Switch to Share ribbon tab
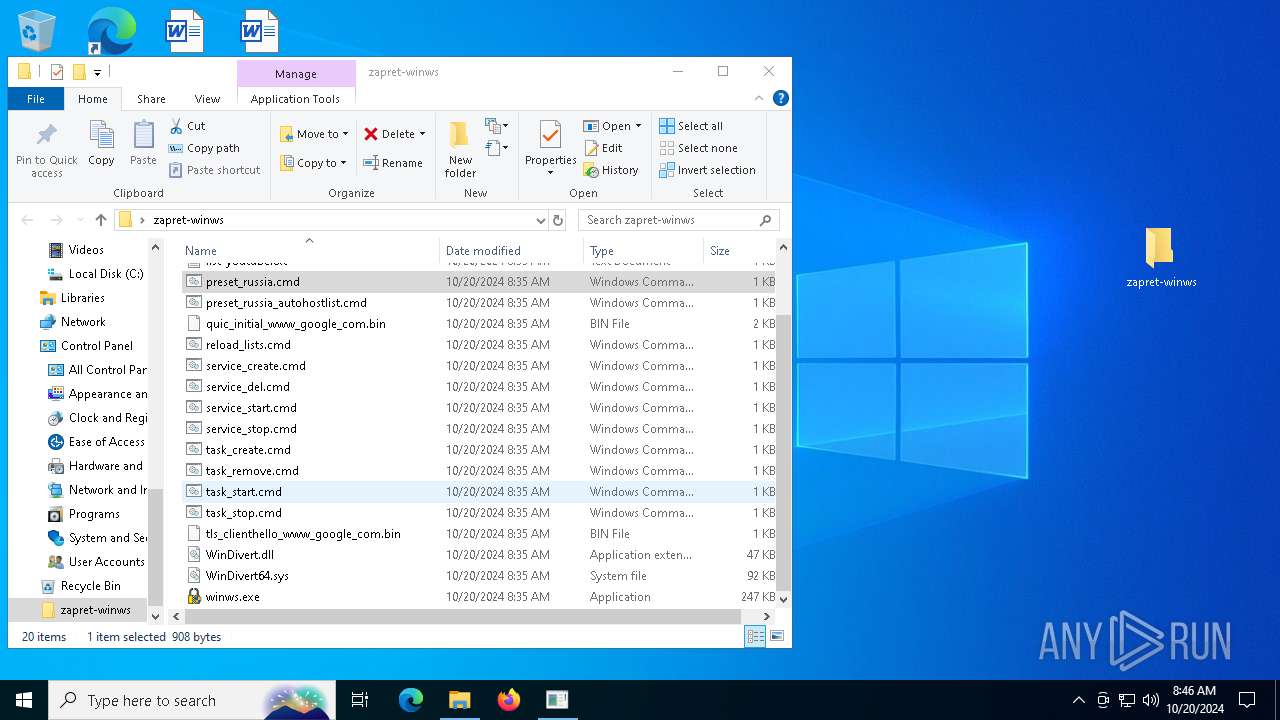1280x720 pixels. tap(151, 99)
